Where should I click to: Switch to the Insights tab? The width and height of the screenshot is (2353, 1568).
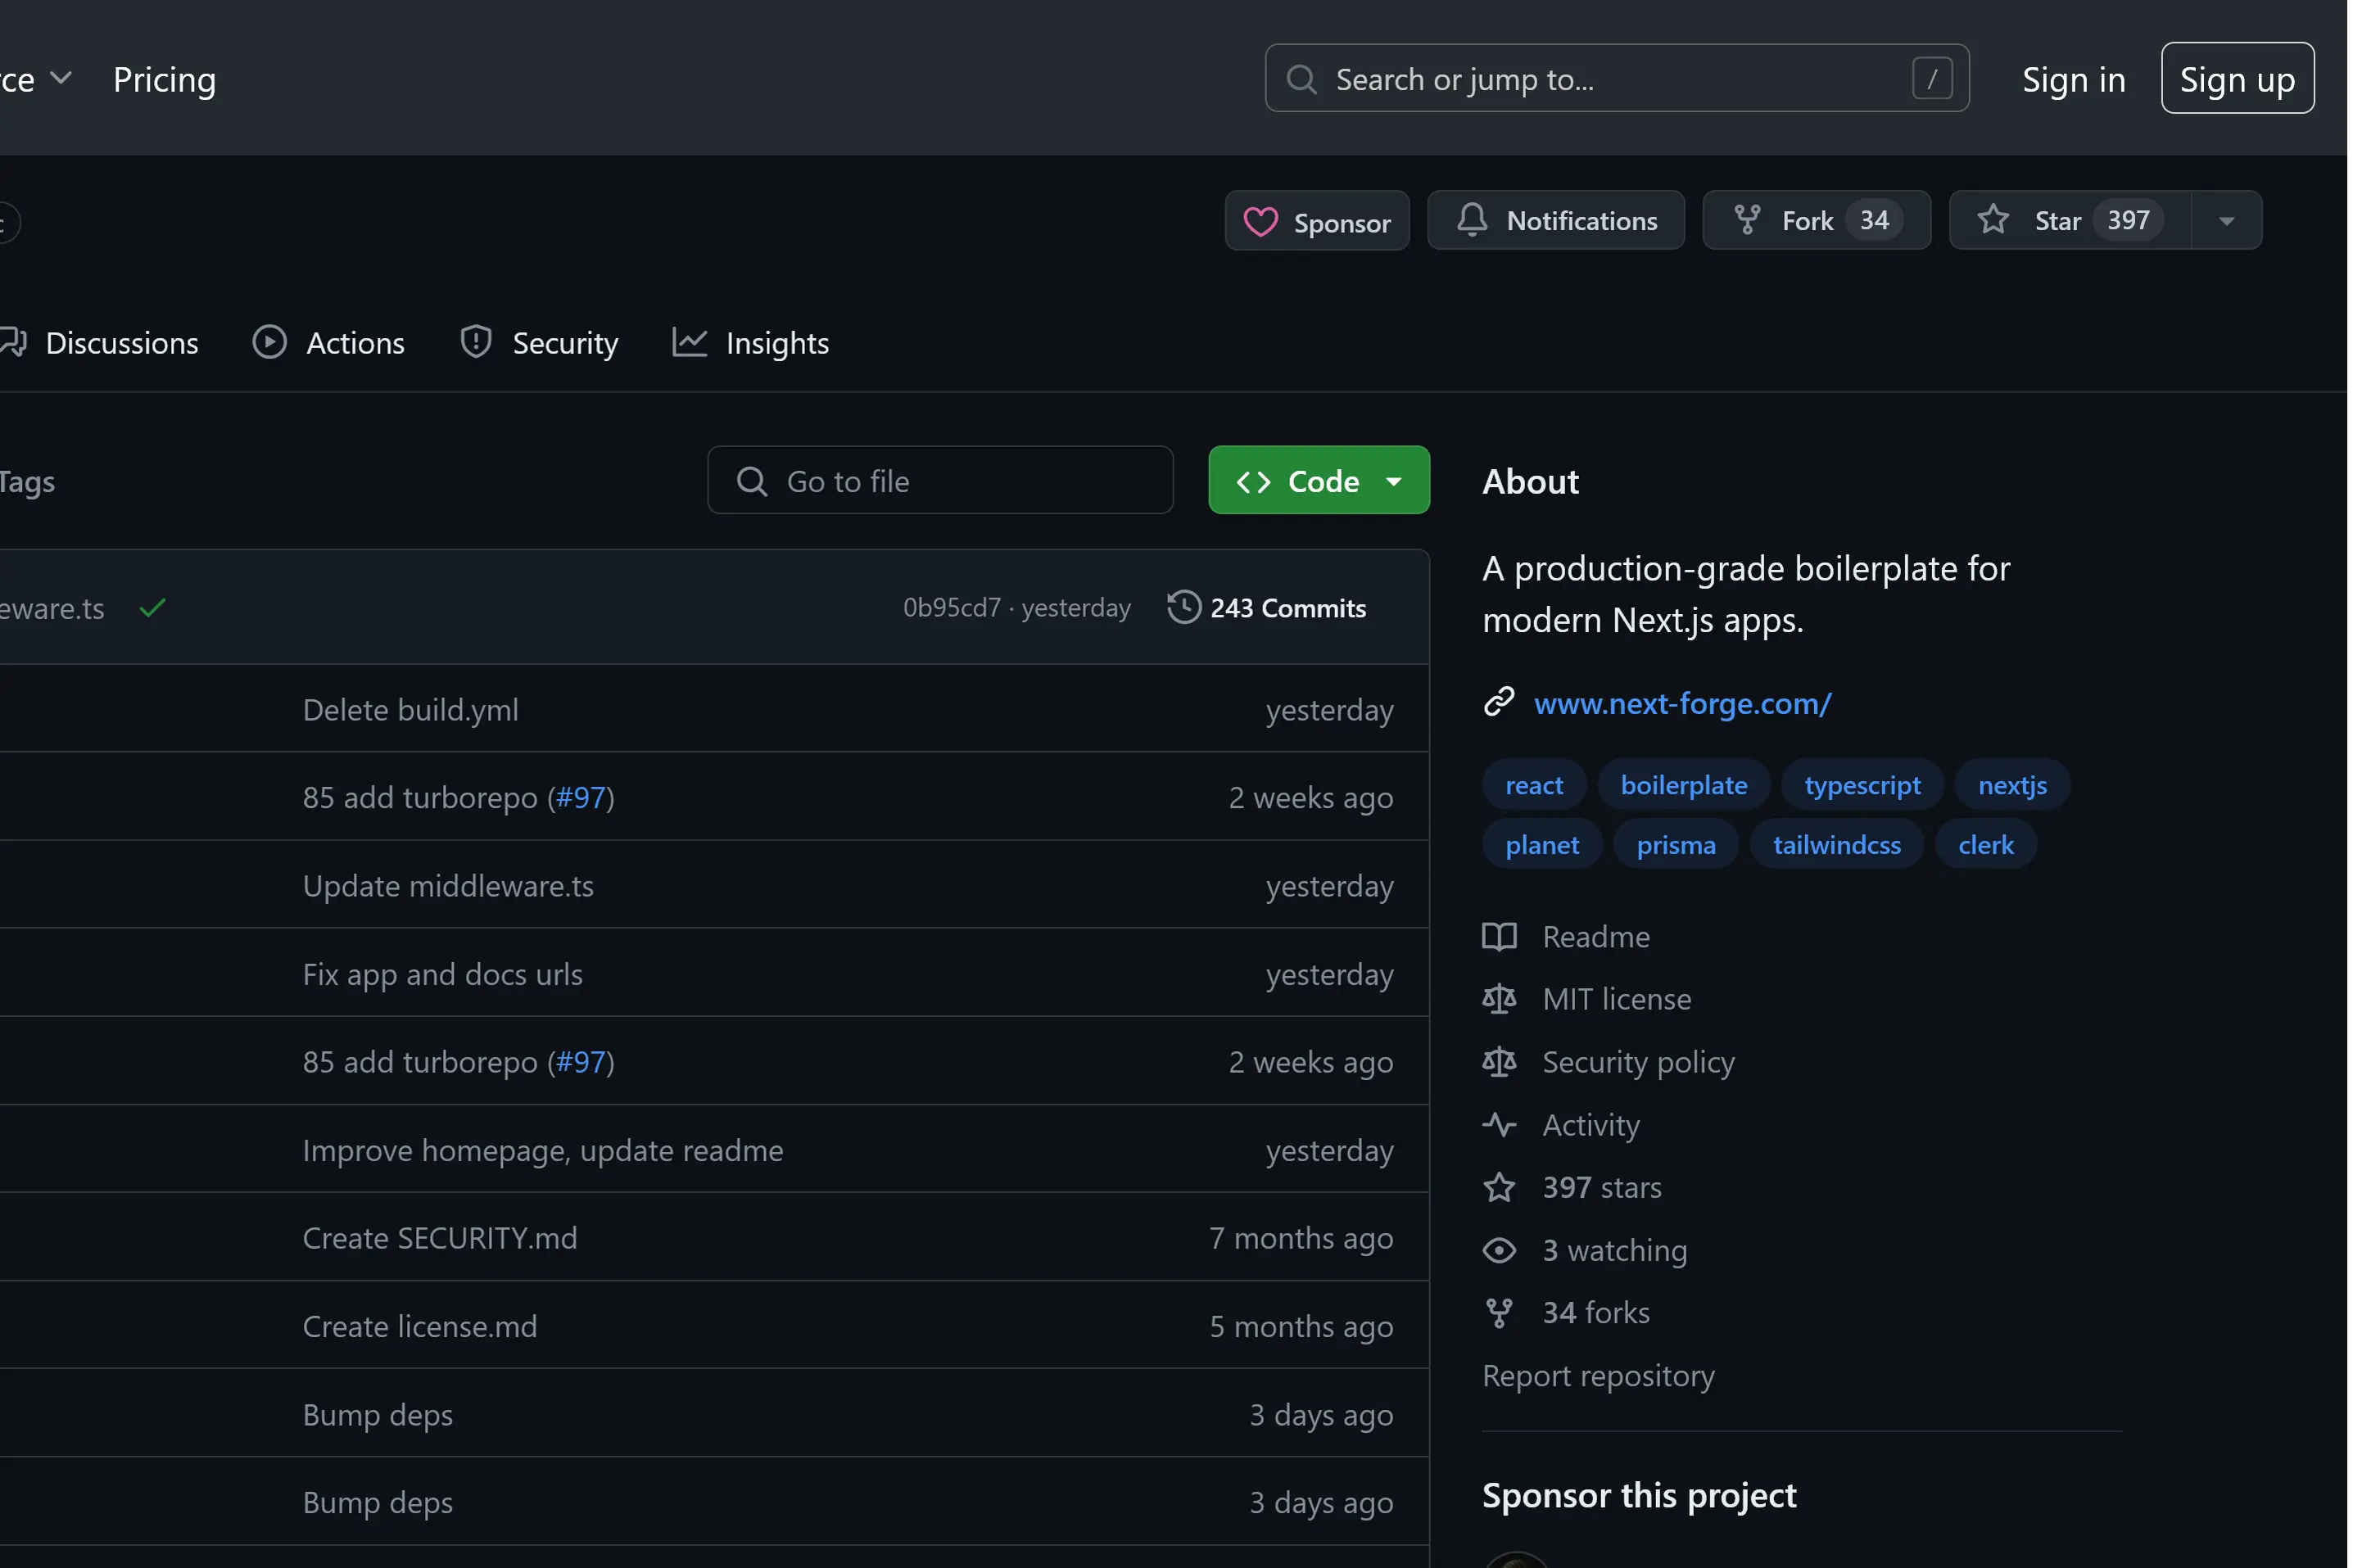[x=750, y=343]
